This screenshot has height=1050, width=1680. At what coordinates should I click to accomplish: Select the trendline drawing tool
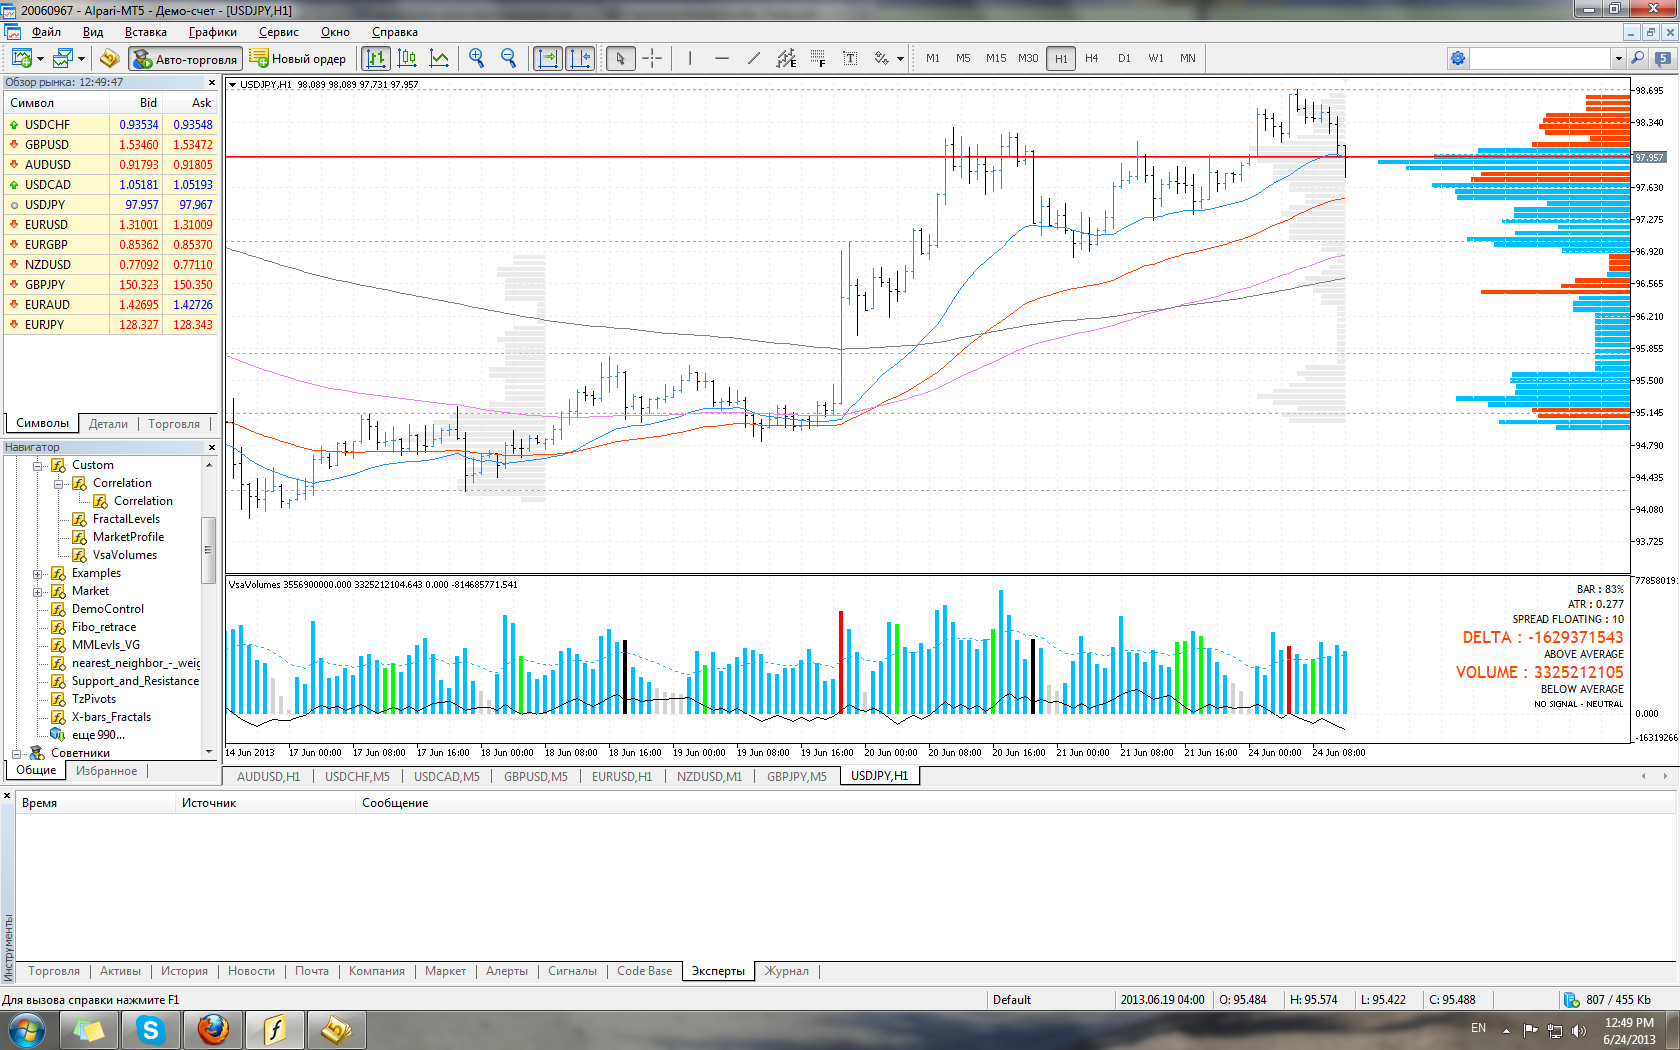(x=754, y=58)
